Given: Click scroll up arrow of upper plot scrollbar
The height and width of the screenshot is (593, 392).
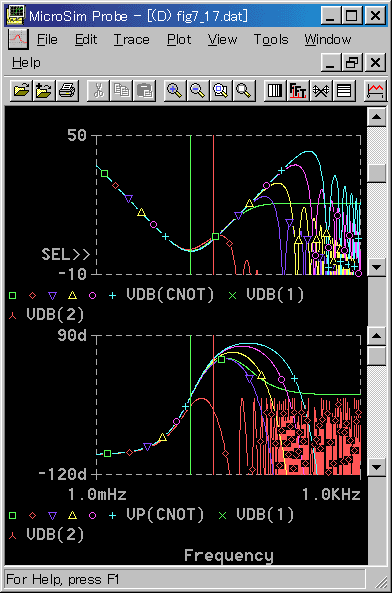Looking at the screenshot, I should click(x=377, y=117).
